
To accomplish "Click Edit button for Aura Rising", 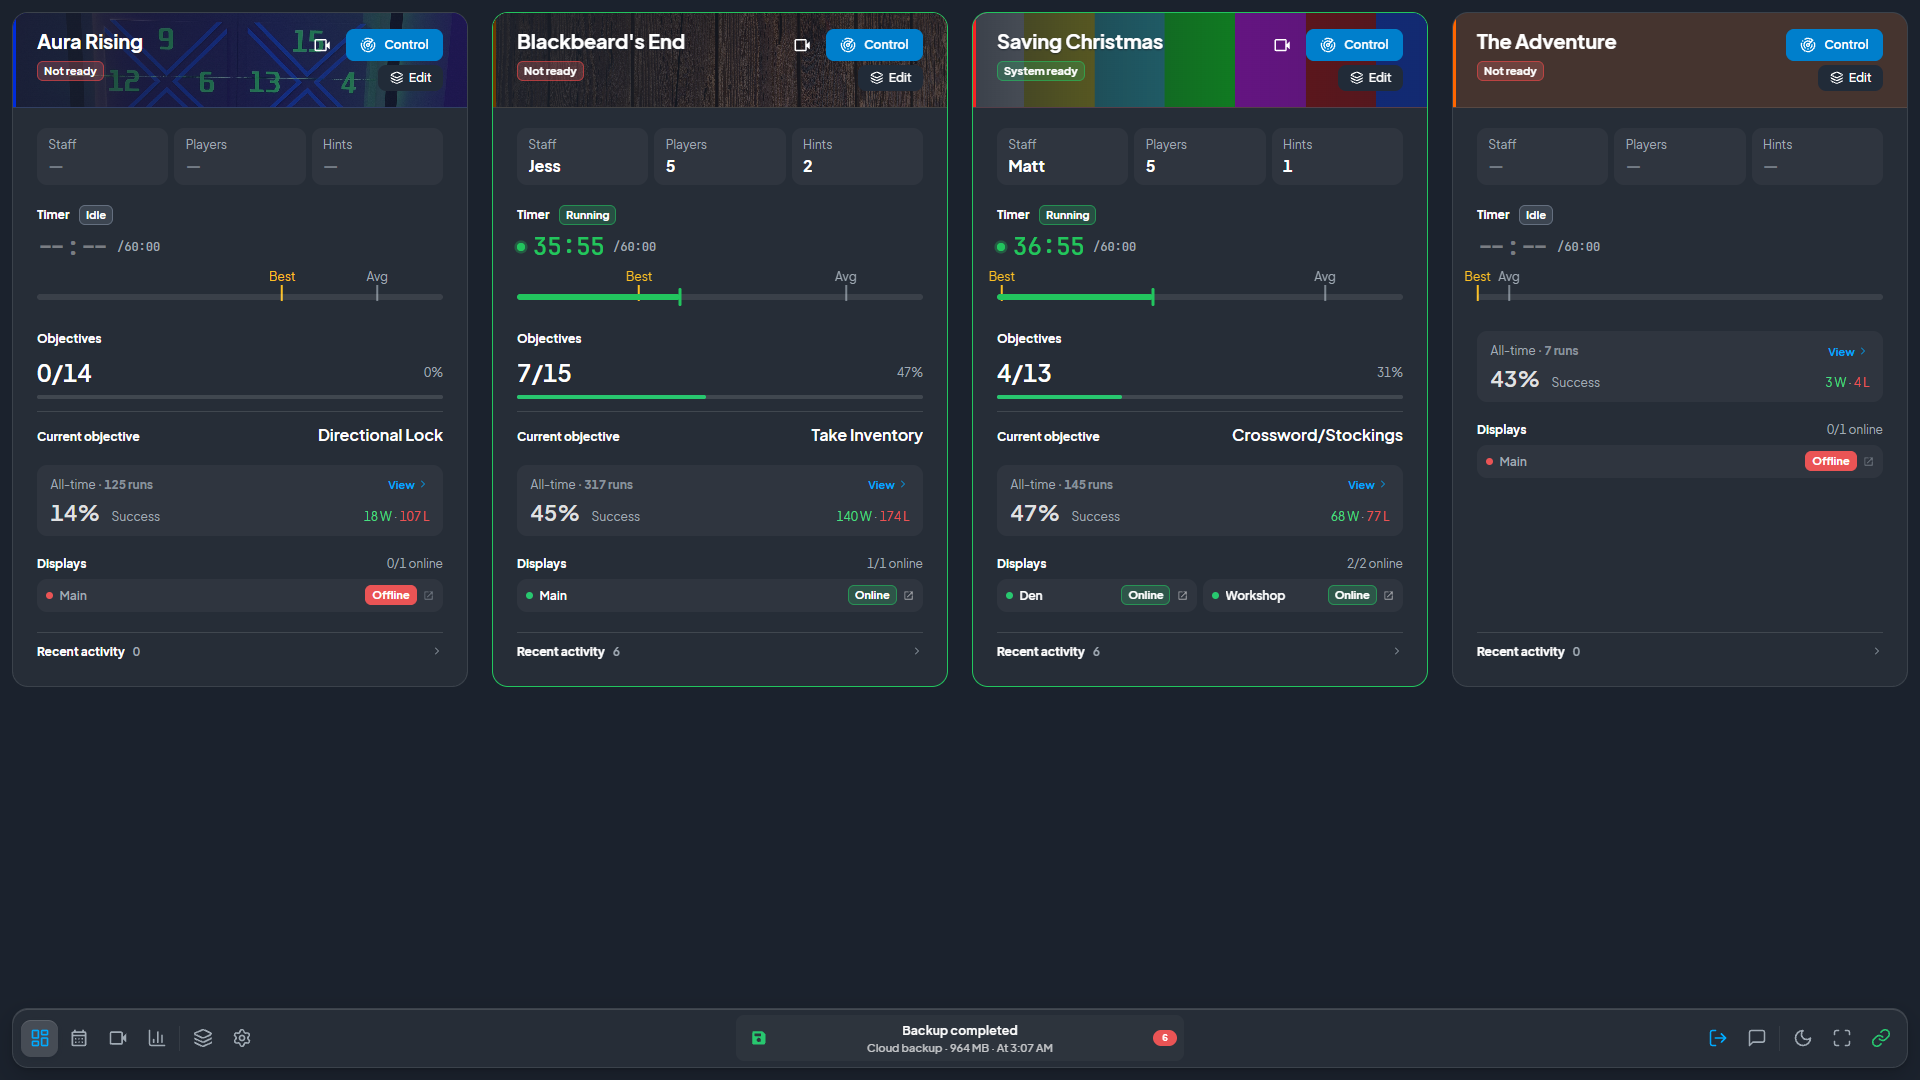I will click(x=410, y=78).
